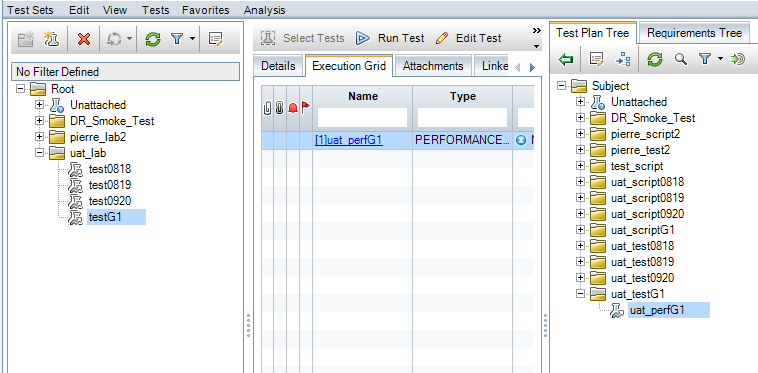Select test set testG1

coord(105,217)
